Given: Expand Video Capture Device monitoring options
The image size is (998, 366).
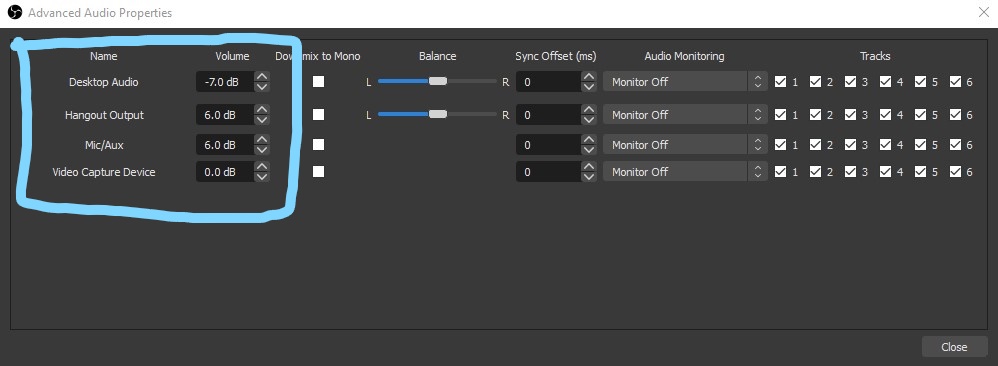Looking at the screenshot, I should click(x=684, y=171).
